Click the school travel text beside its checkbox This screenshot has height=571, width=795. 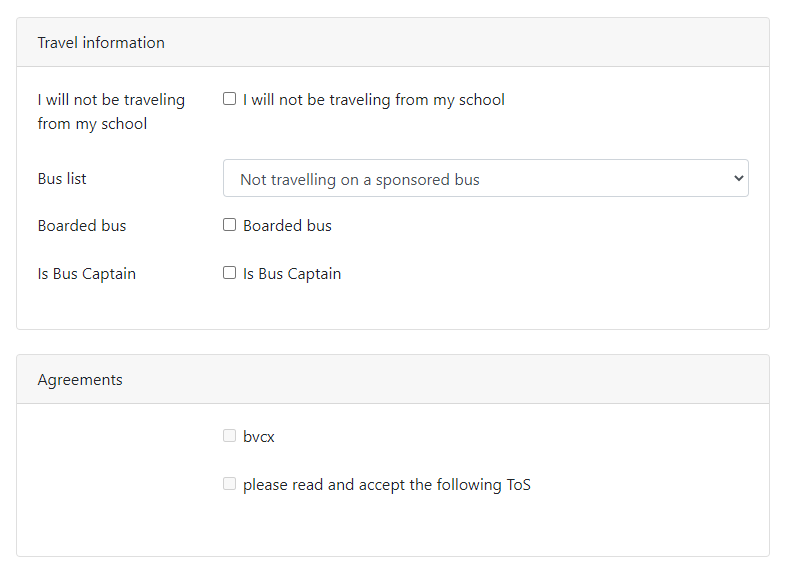tap(373, 100)
